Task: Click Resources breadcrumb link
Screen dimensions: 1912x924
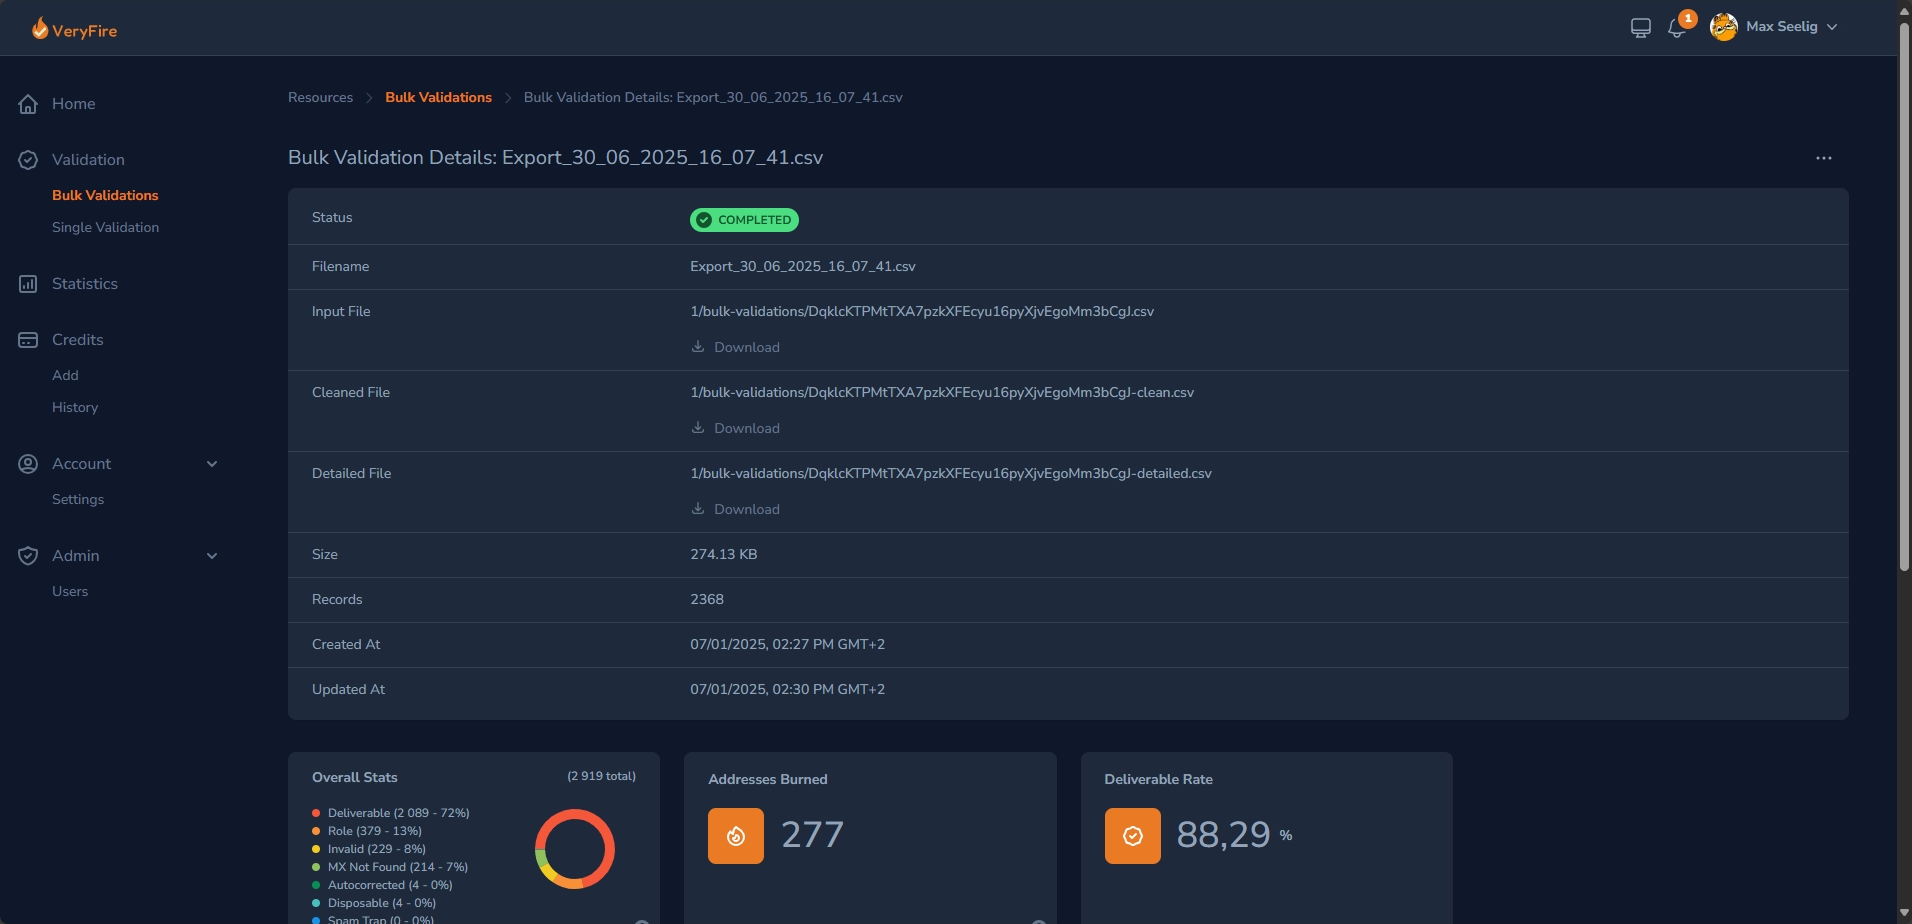Action: pos(320,97)
